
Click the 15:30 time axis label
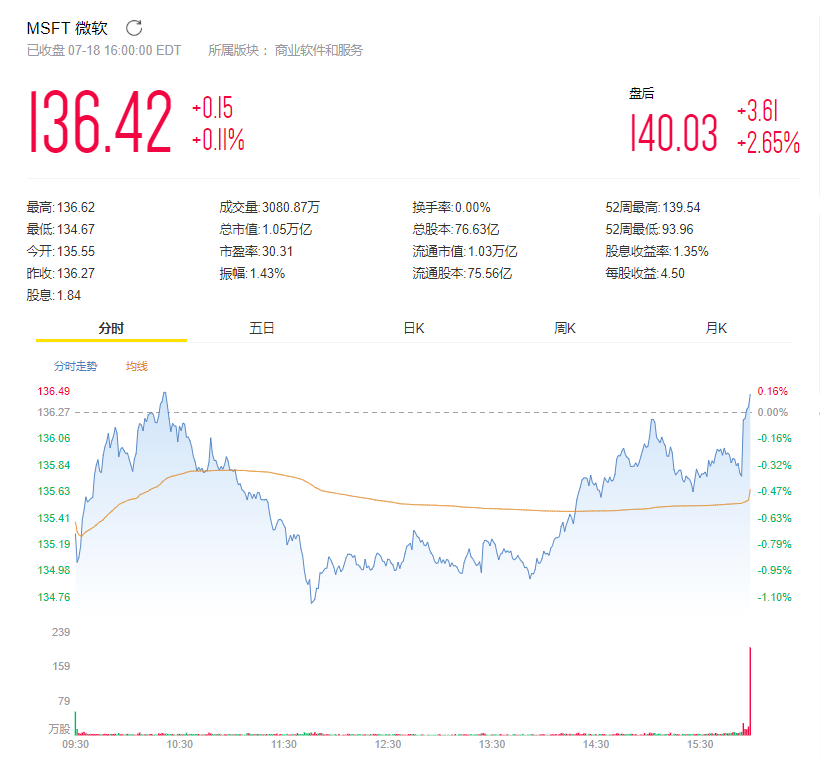coord(700,744)
